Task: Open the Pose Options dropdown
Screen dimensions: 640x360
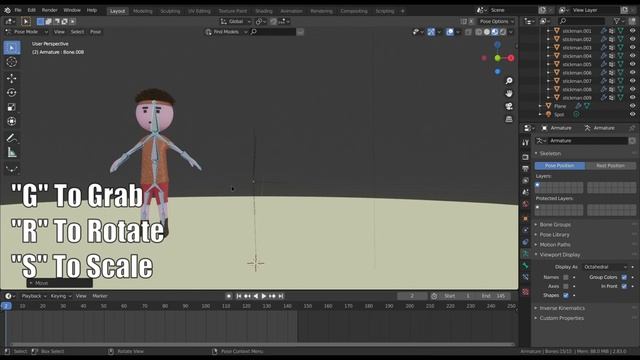Action: 497,21
